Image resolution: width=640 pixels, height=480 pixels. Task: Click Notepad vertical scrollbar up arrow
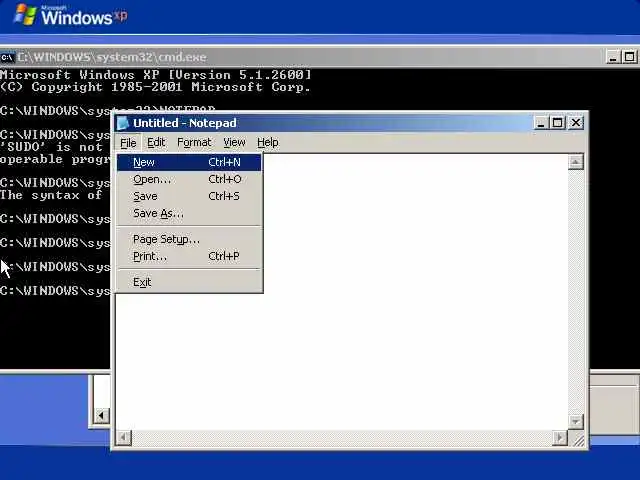(576, 162)
